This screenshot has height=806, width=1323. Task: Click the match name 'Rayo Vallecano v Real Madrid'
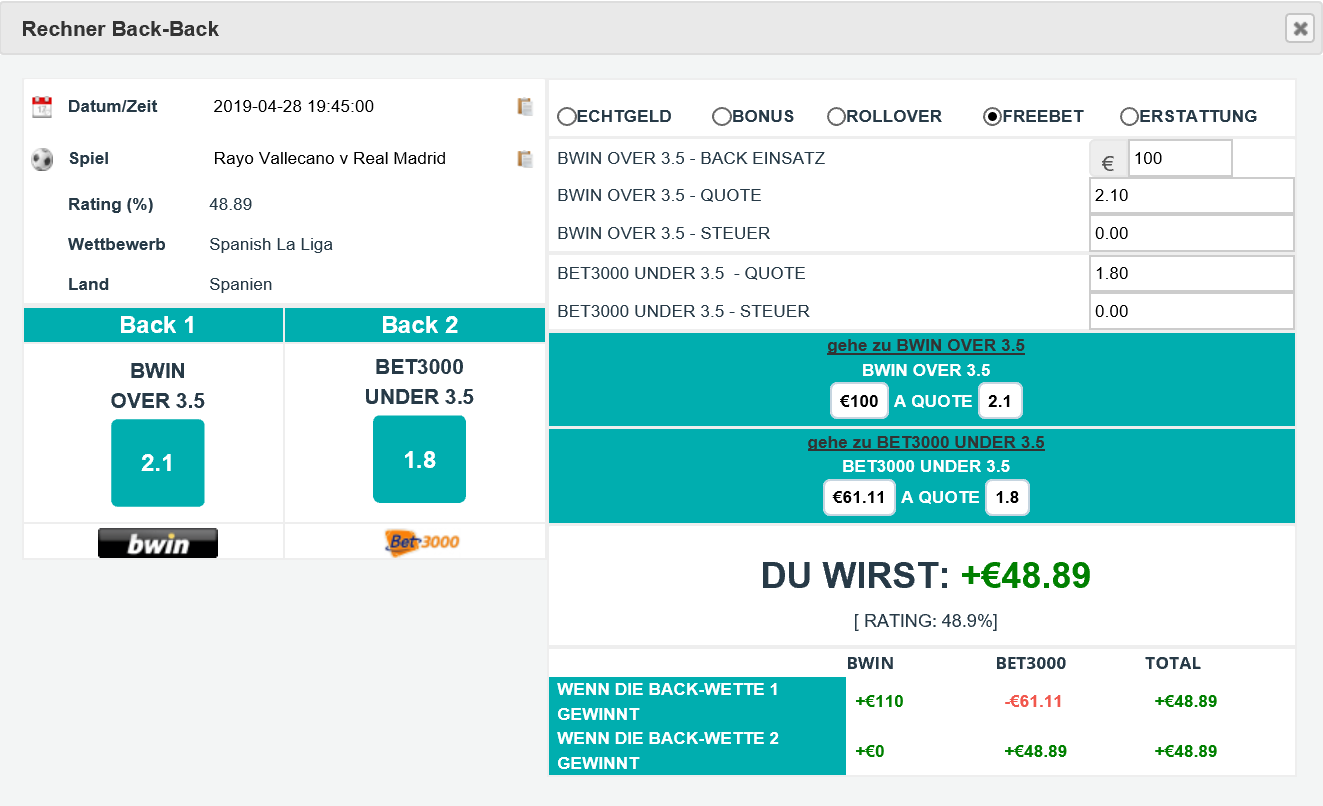330,158
